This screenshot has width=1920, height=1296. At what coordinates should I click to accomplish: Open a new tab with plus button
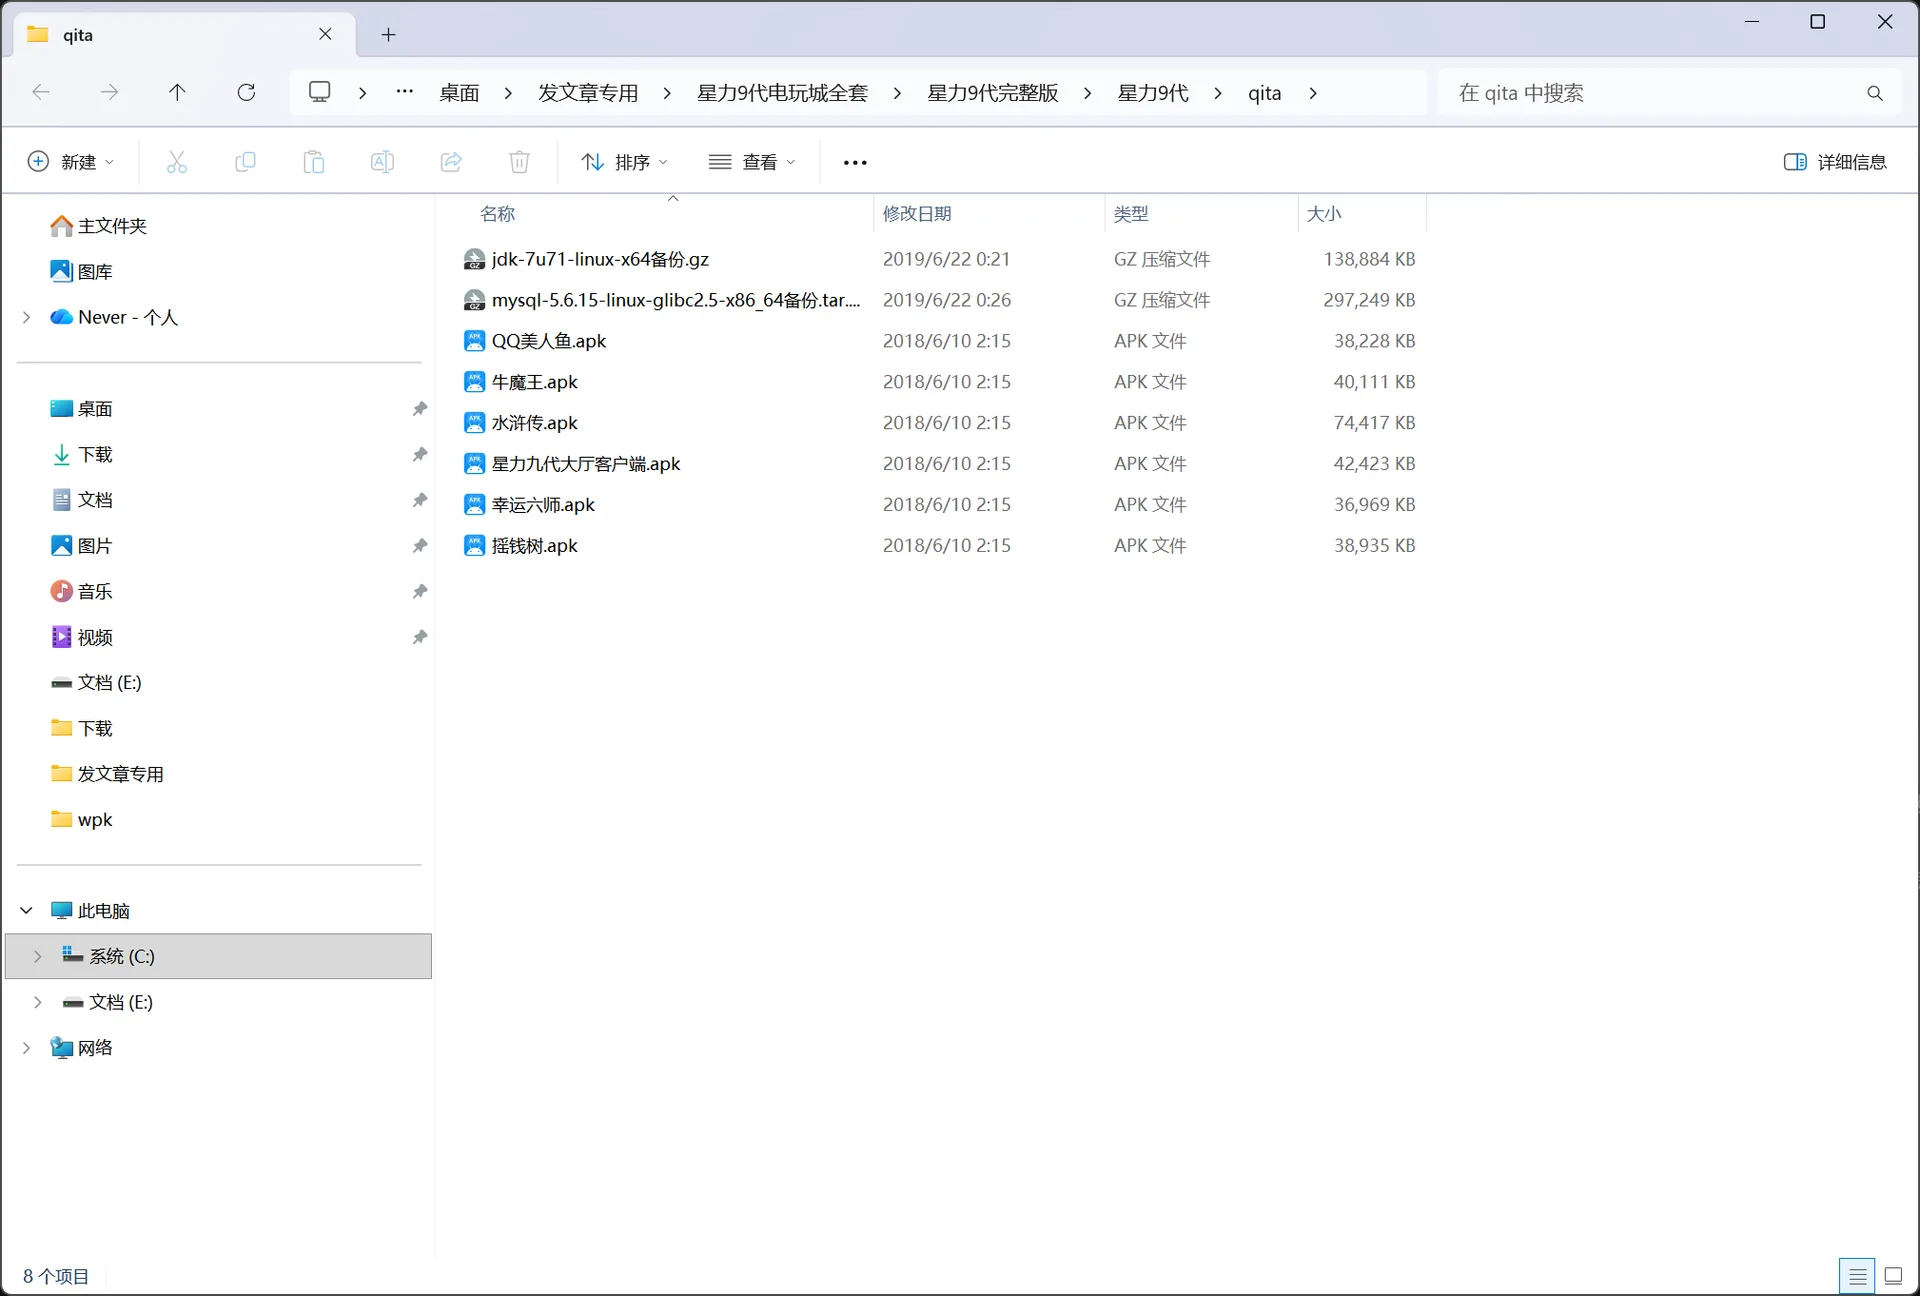389,35
